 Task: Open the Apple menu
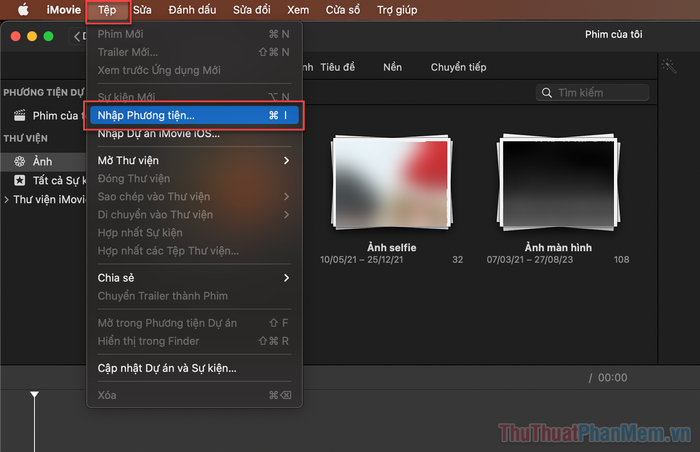[23, 9]
